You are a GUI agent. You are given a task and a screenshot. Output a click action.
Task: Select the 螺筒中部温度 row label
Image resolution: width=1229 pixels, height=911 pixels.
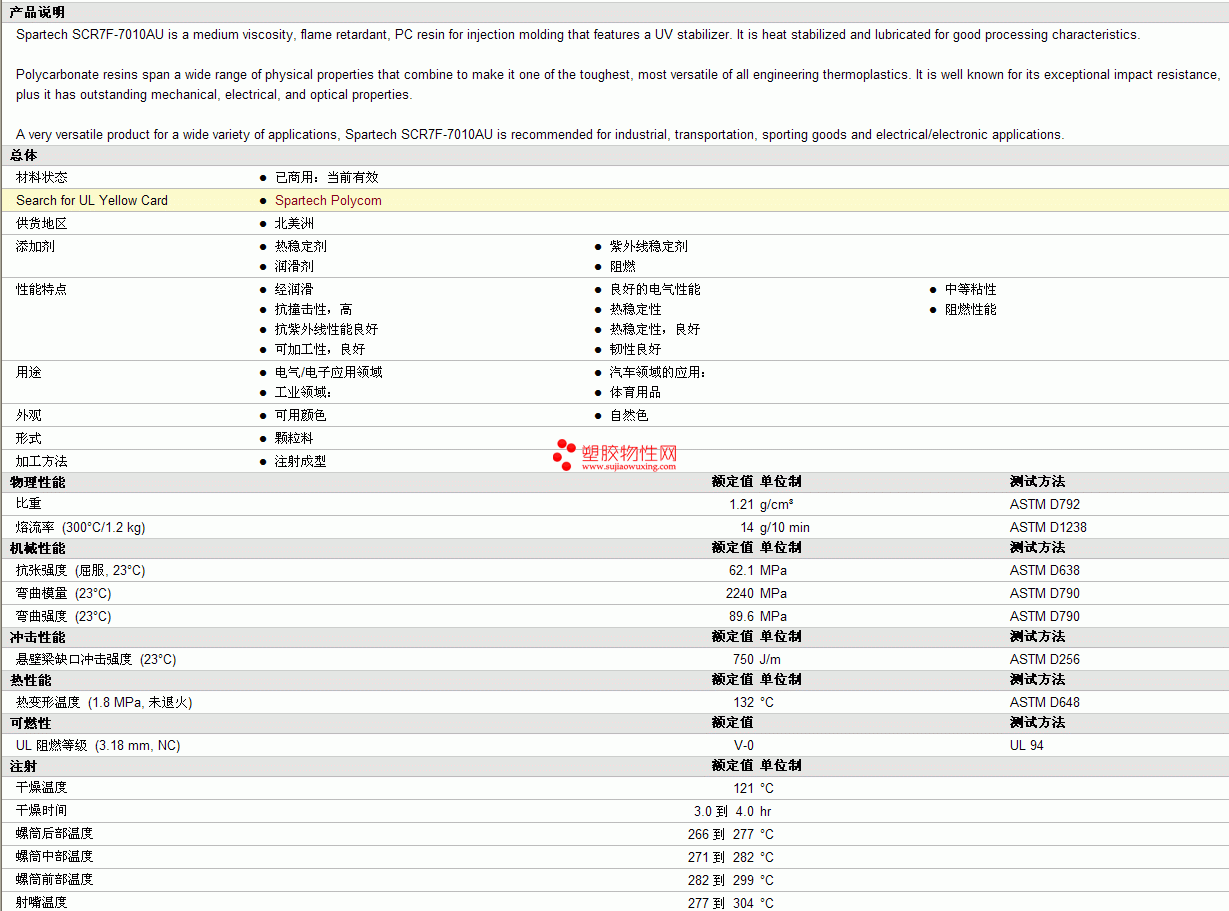click(55, 857)
